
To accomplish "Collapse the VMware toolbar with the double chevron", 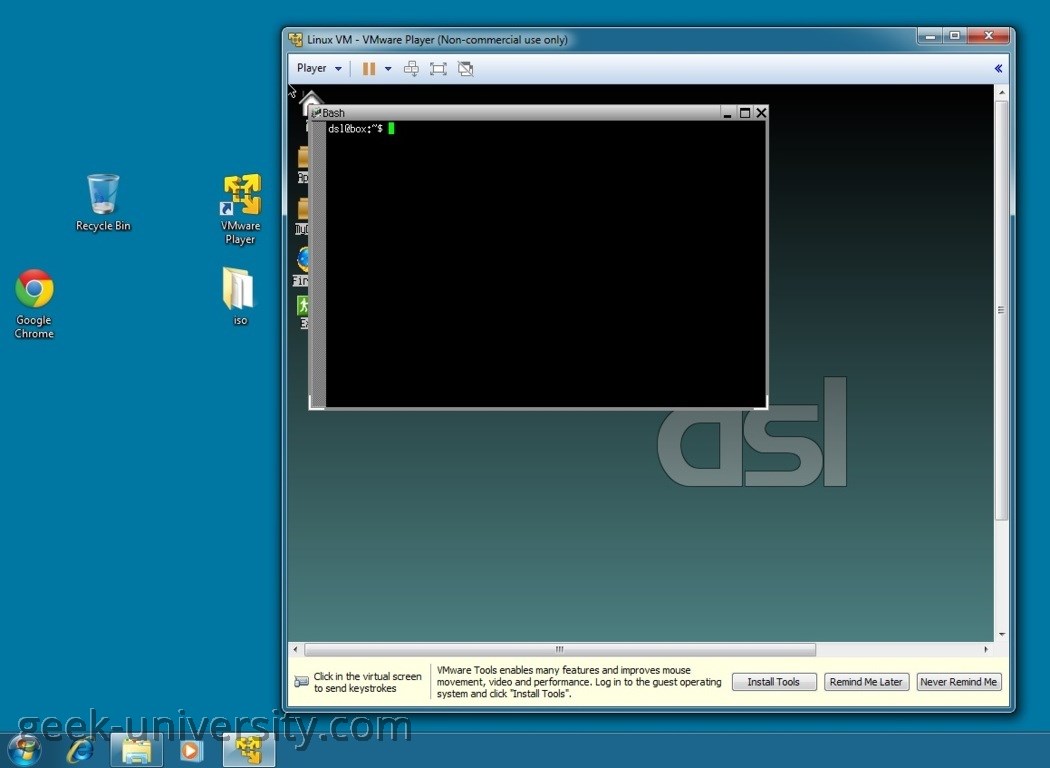I will 998,68.
